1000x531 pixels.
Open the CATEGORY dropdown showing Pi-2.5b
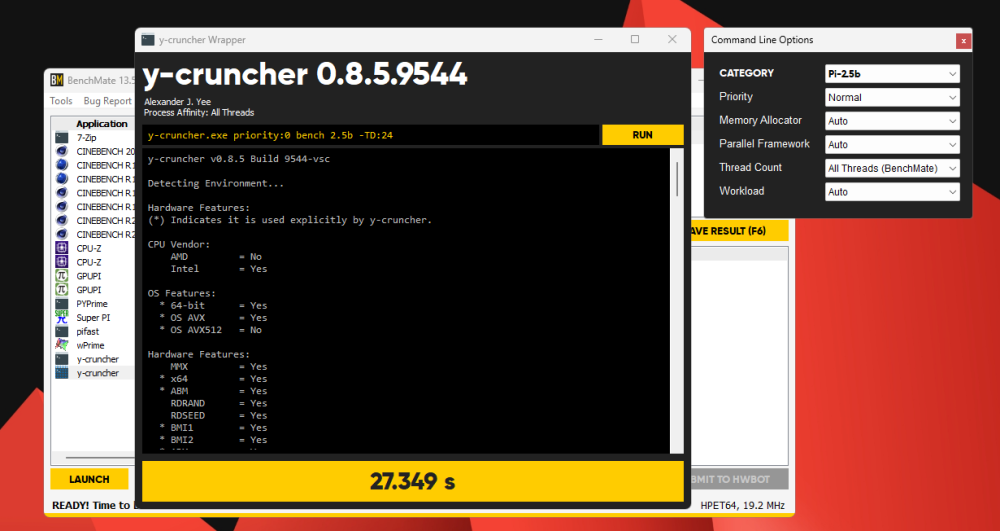[892, 74]
